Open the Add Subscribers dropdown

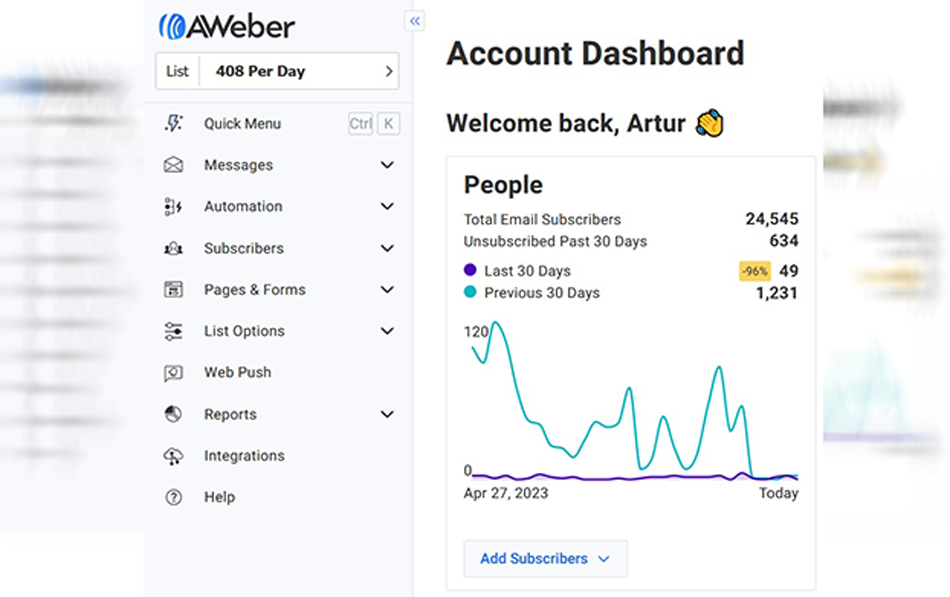[545, 559]
